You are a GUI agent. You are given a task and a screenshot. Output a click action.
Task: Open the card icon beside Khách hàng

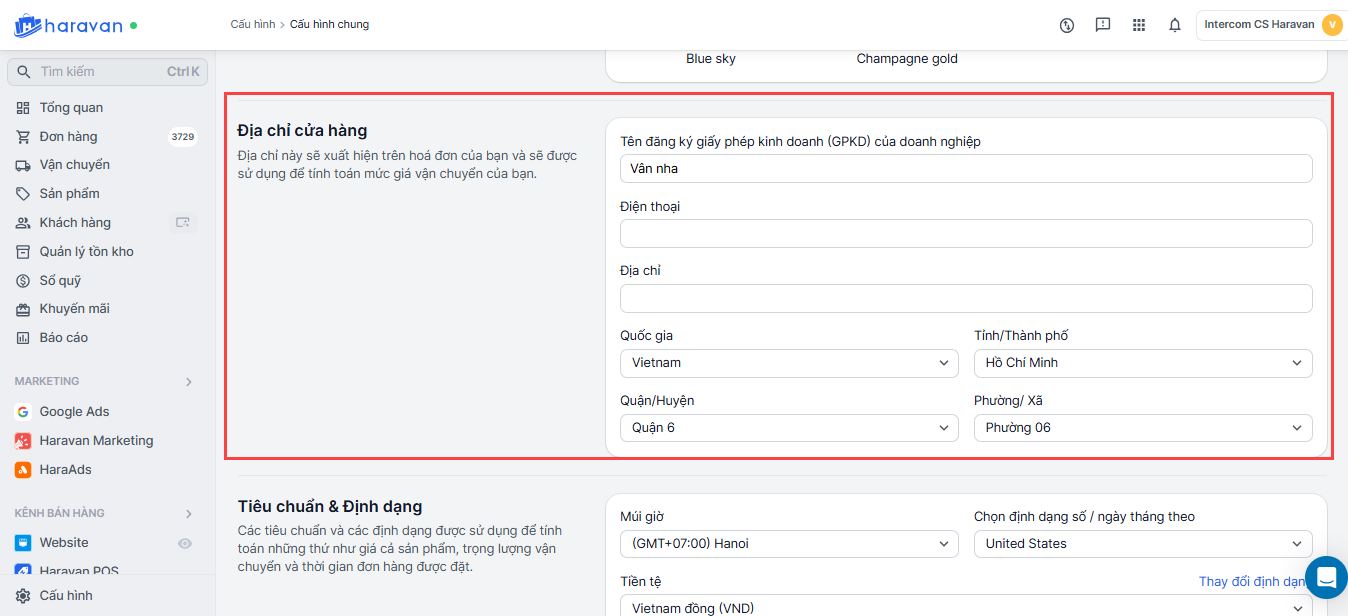183,222
